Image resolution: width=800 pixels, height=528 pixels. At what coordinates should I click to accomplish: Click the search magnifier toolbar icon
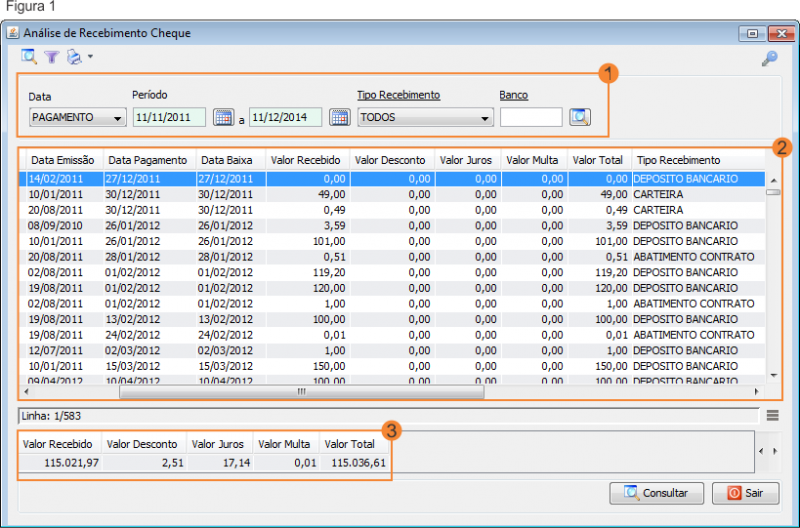[29, 57]
